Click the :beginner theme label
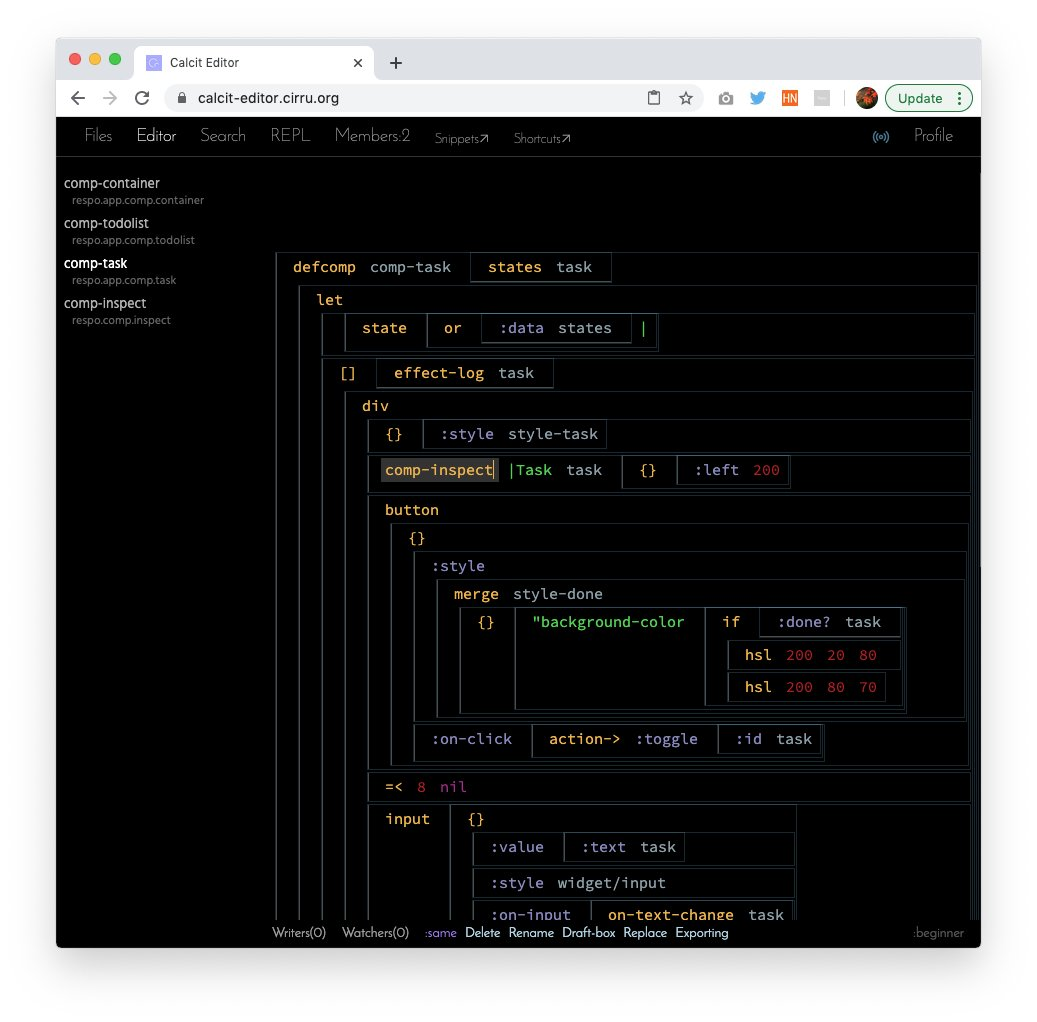Viewport: 1037px width, 1022px height. [x=938, y=933]
